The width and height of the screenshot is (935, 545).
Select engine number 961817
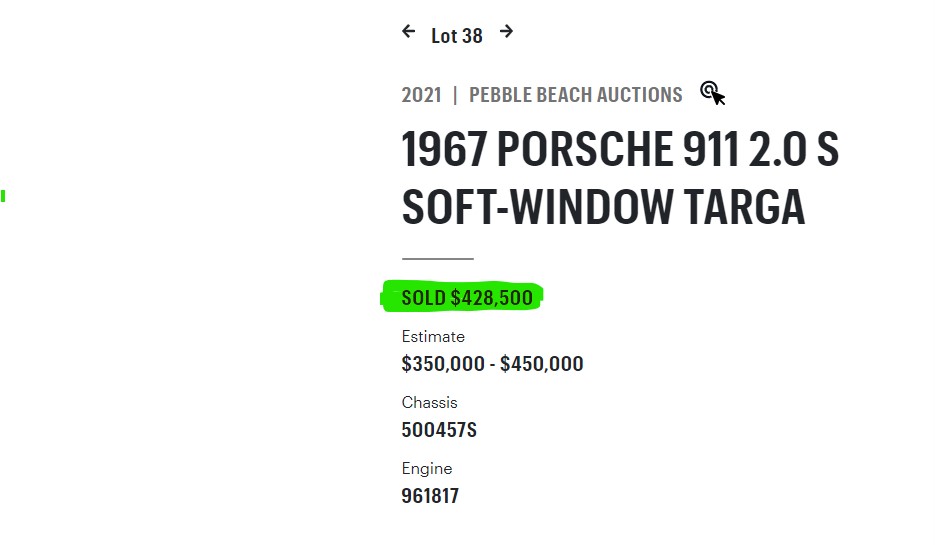(x=430, y=496)
